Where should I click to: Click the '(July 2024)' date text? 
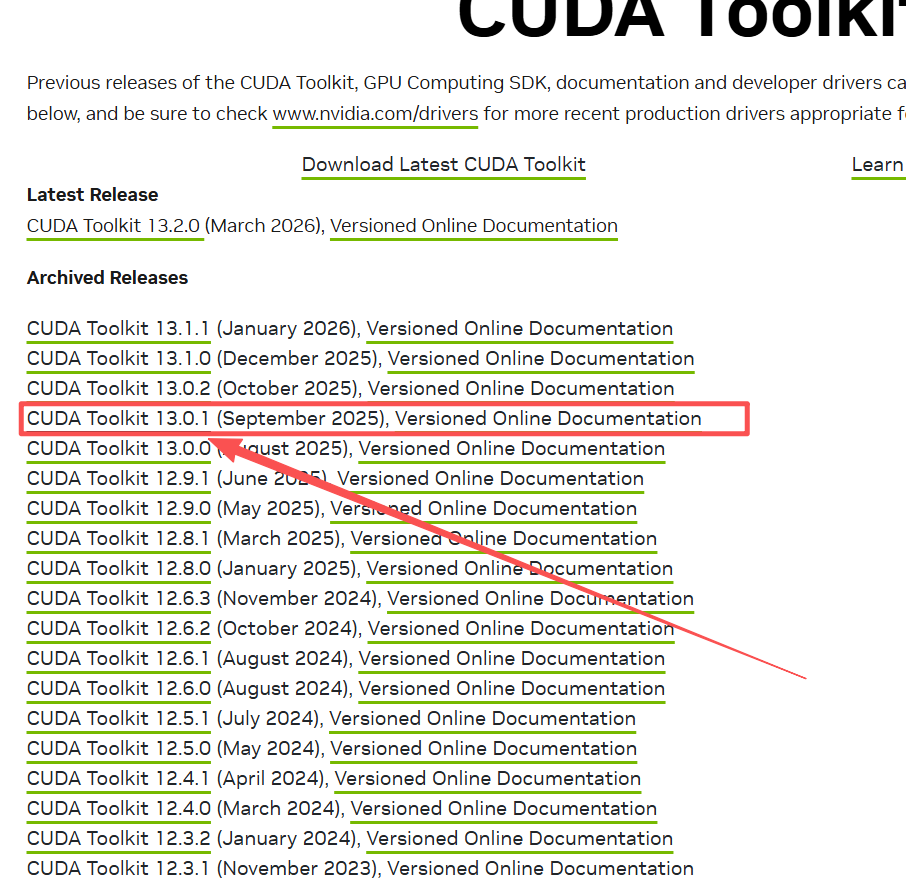click(270, 719)
